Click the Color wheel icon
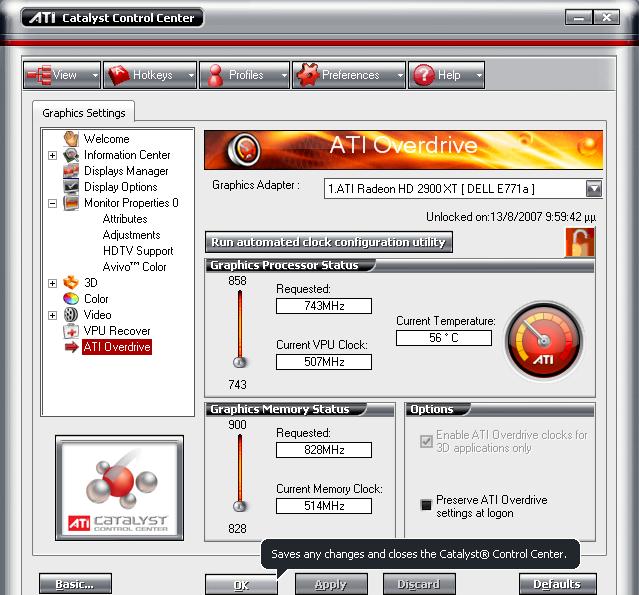This screenshot has height=595, width=639. 71,299
